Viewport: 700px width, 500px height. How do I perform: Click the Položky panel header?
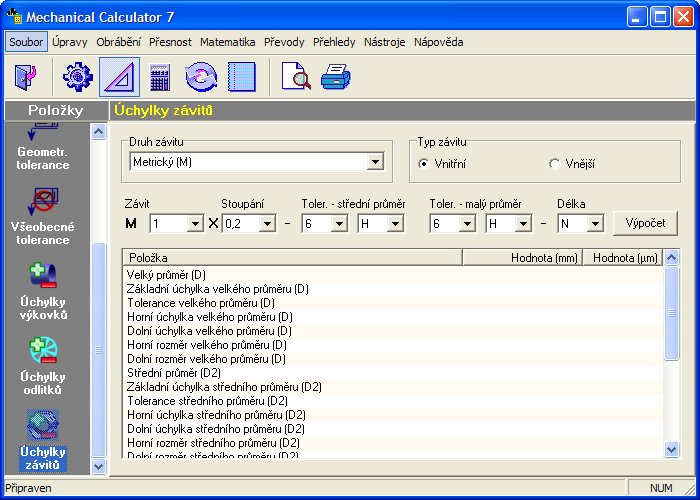56,110
